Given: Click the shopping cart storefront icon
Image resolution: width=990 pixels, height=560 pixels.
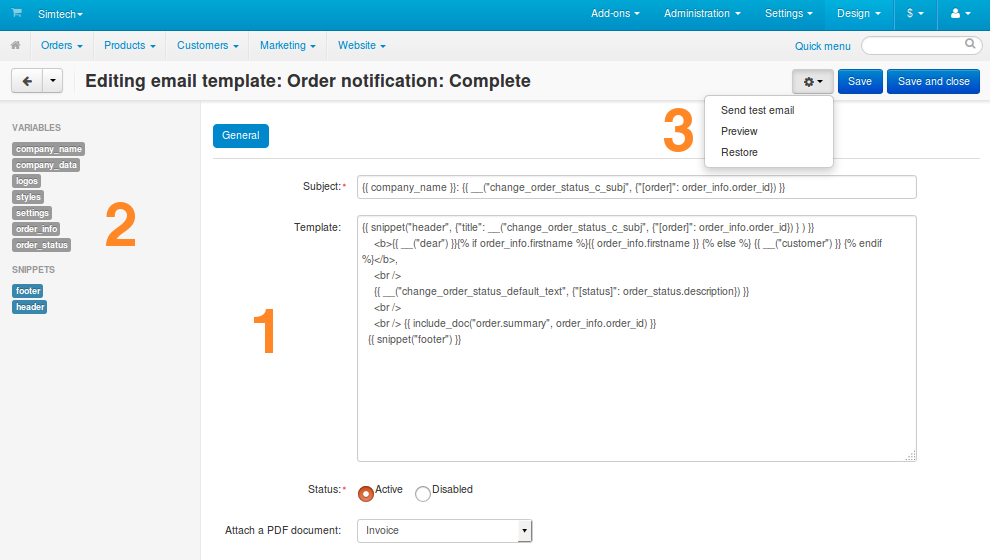Looking at the screenshot, I should (16, 13).
